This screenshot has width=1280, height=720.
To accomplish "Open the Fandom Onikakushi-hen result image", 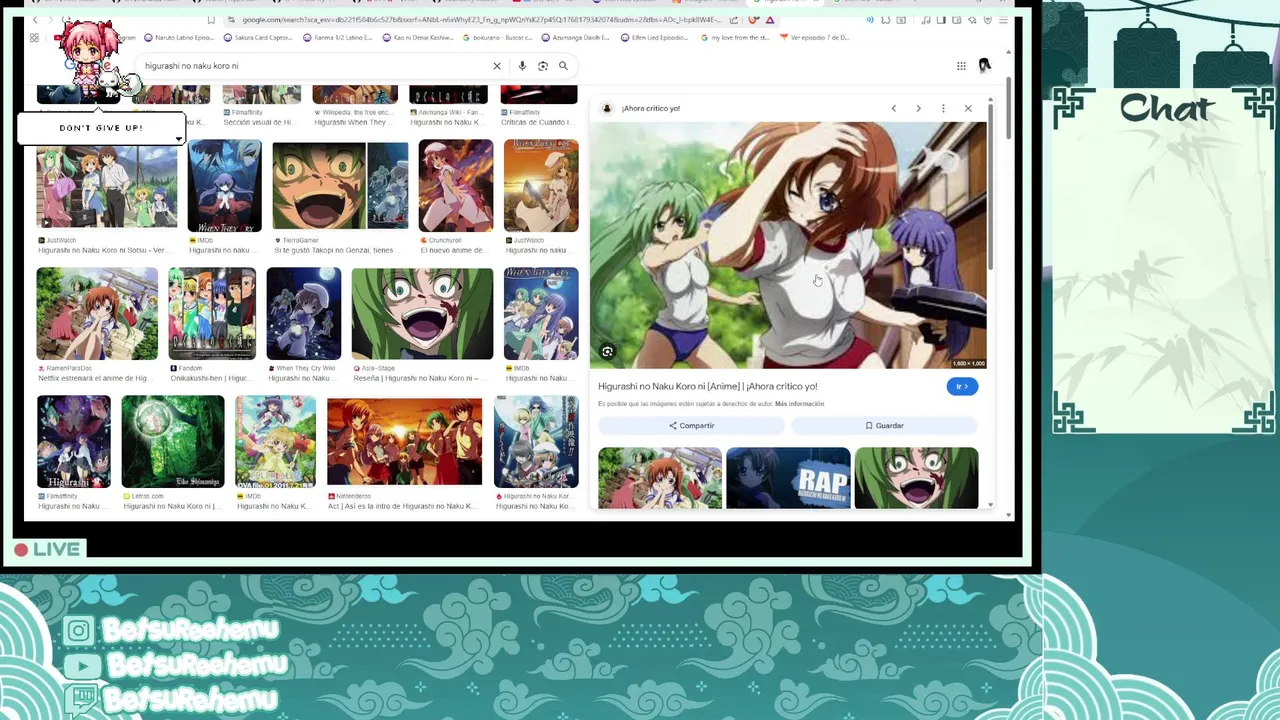I will click(x=212, y=314).
